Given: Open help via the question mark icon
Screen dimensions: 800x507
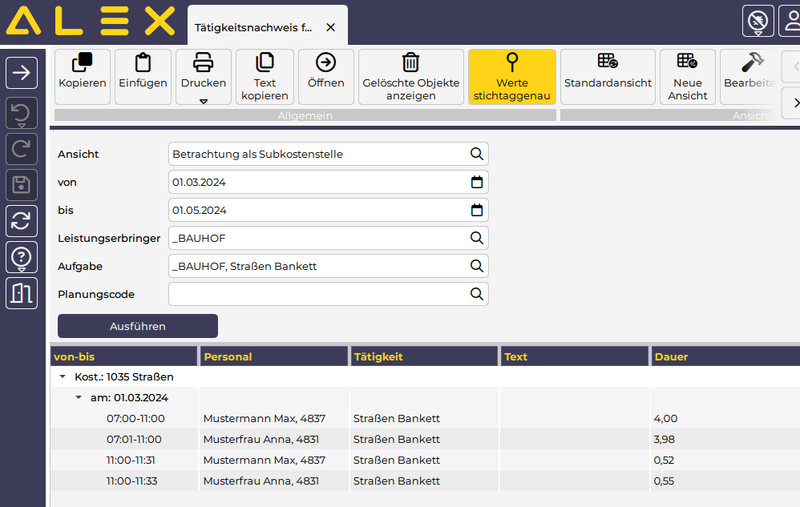Looking at the screenshot, I should (x=23, y=257).
